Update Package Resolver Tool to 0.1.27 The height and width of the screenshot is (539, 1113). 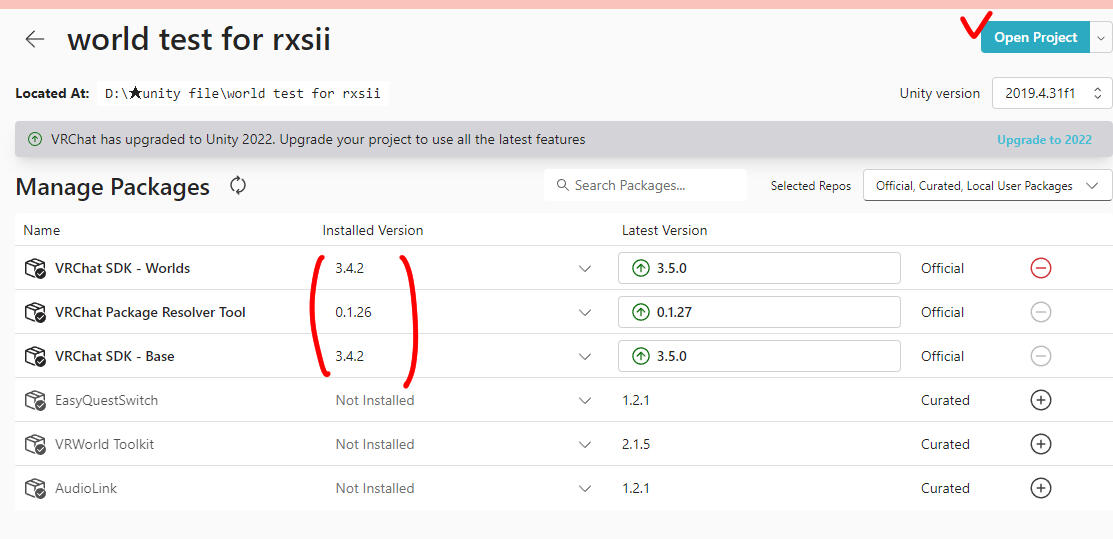759,312
